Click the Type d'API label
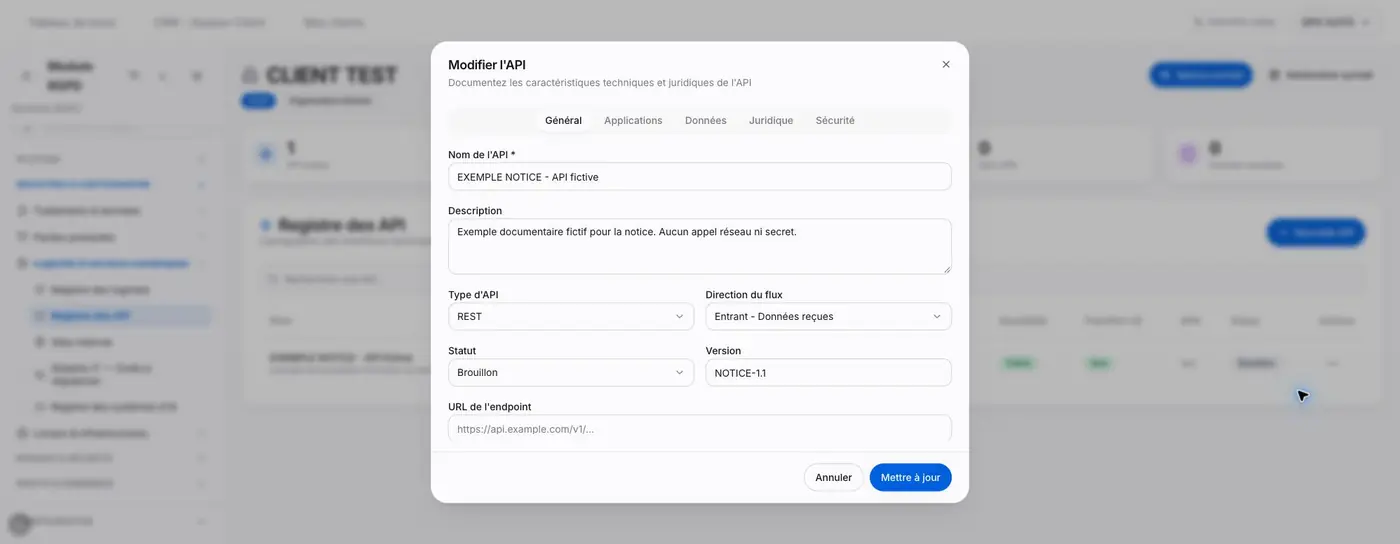The image size is (1400, 544). (473, 295)
